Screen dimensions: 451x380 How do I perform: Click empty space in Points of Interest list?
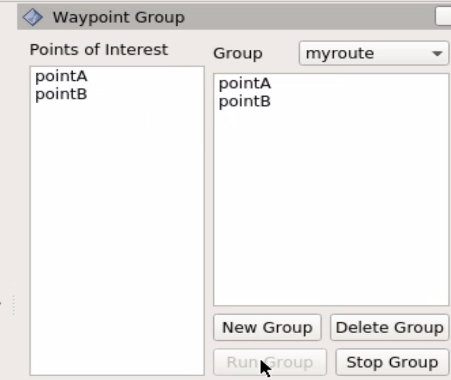pyautogui.click(x=117, y=233)
